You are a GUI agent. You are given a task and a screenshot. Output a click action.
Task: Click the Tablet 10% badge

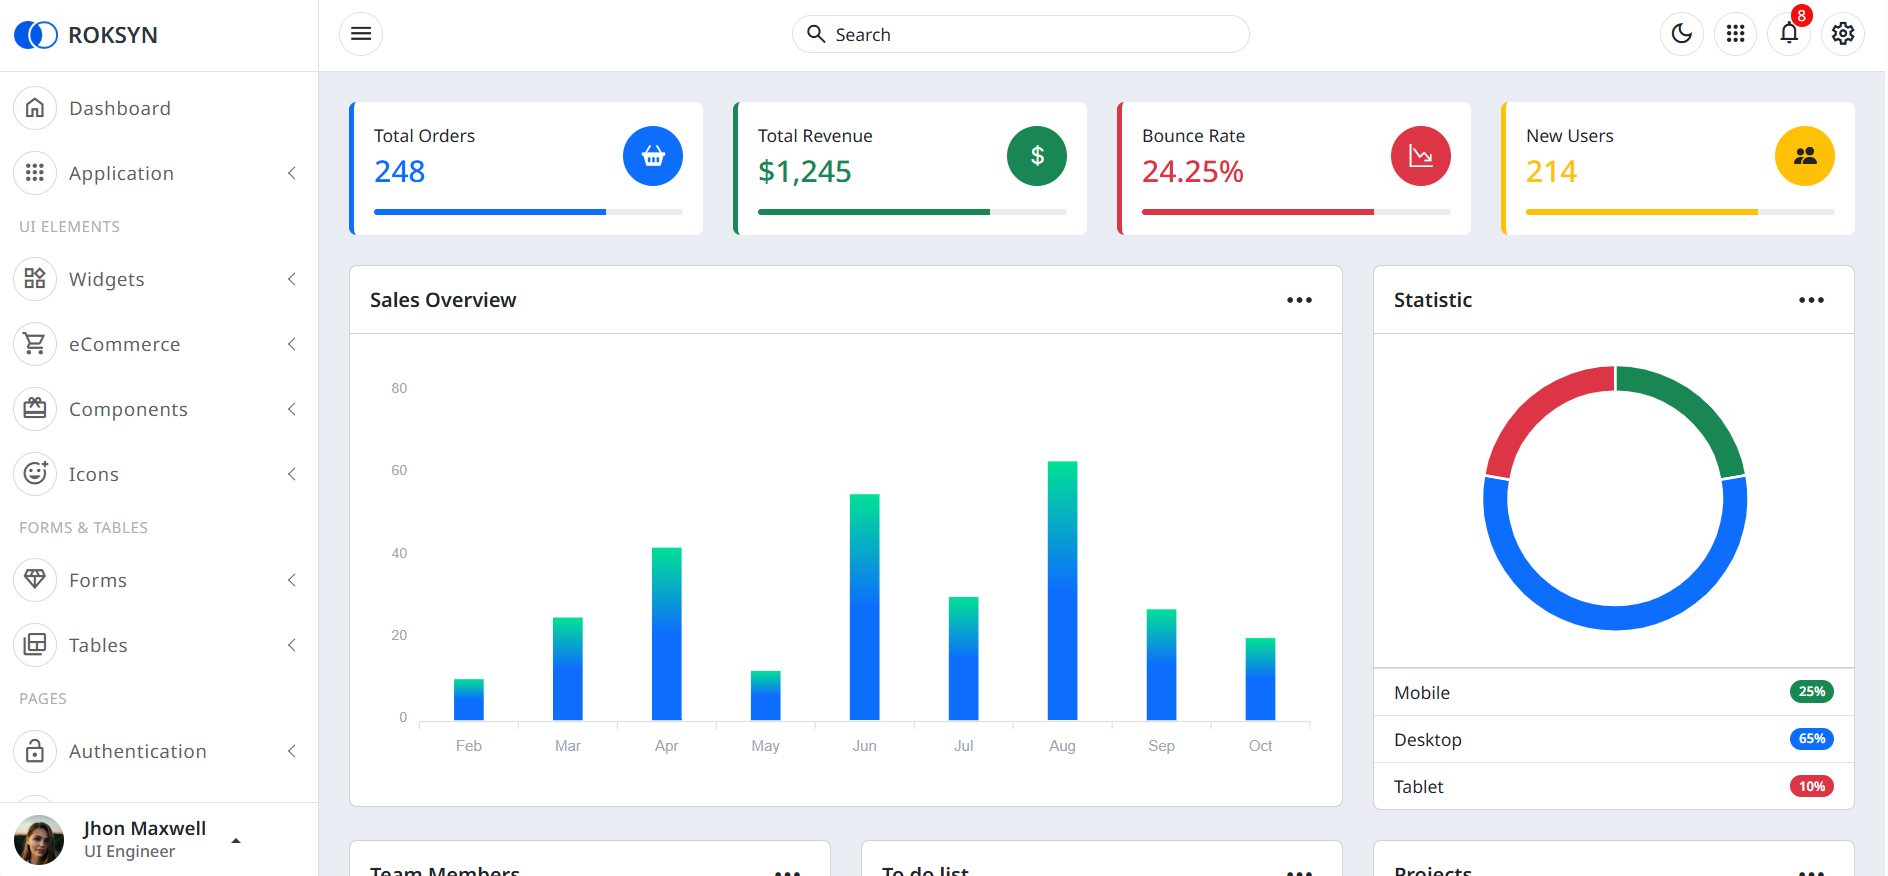pyautogui.click(x=1811, y=786)
